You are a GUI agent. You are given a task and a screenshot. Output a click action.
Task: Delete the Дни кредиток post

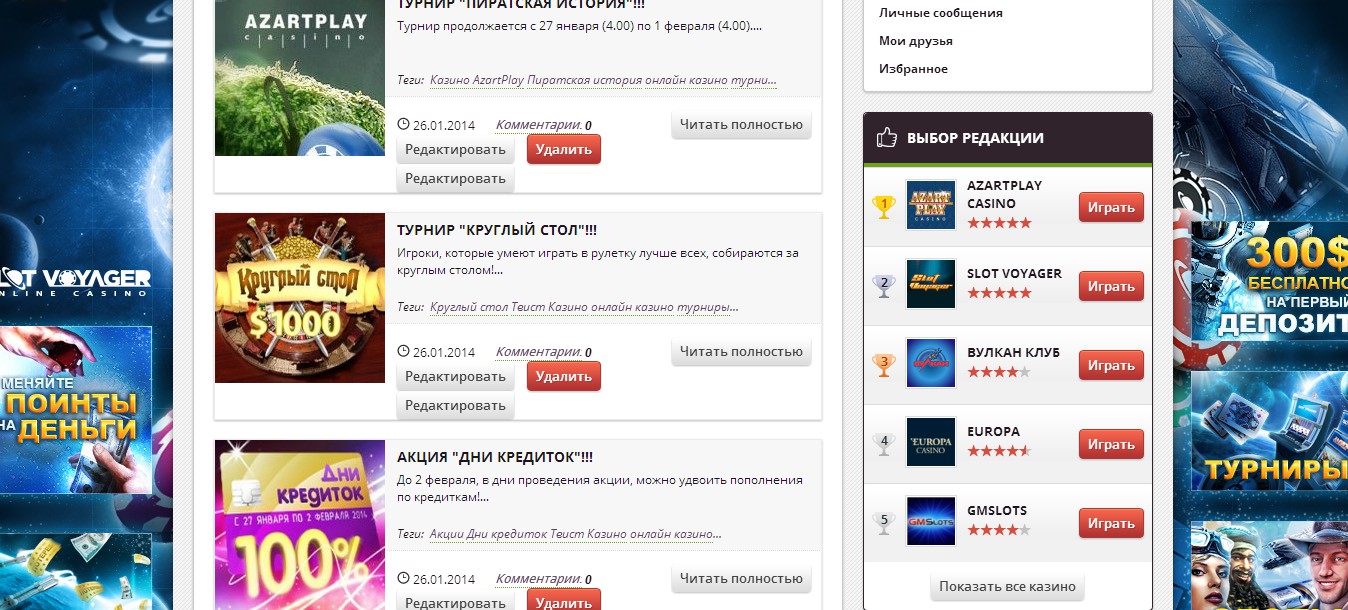(x=564, y=600)
